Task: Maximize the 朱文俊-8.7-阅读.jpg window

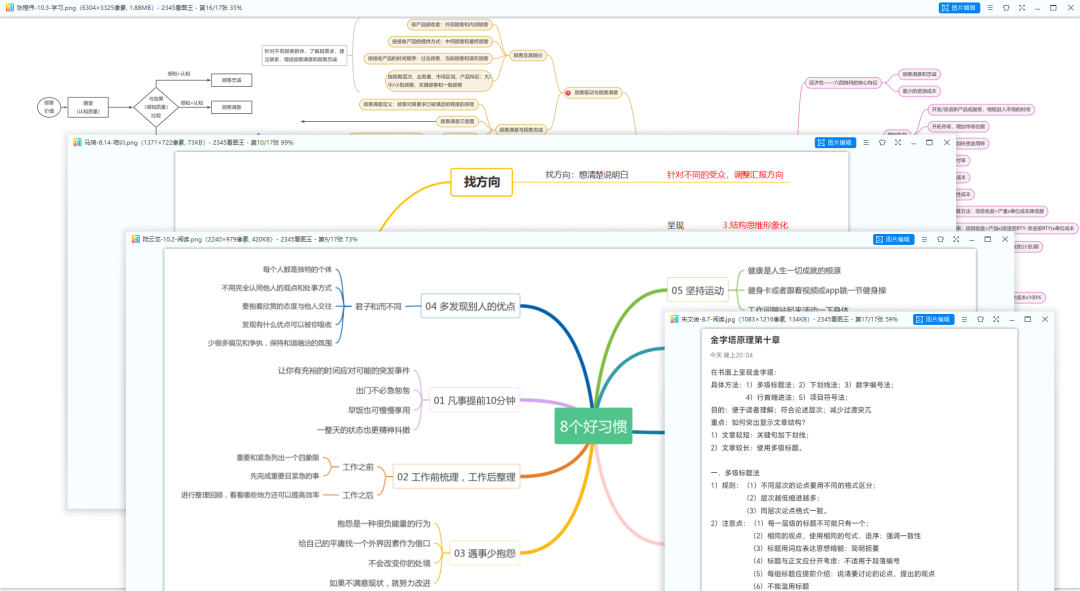Action: pyautogui.click(x=1028, y=319)
